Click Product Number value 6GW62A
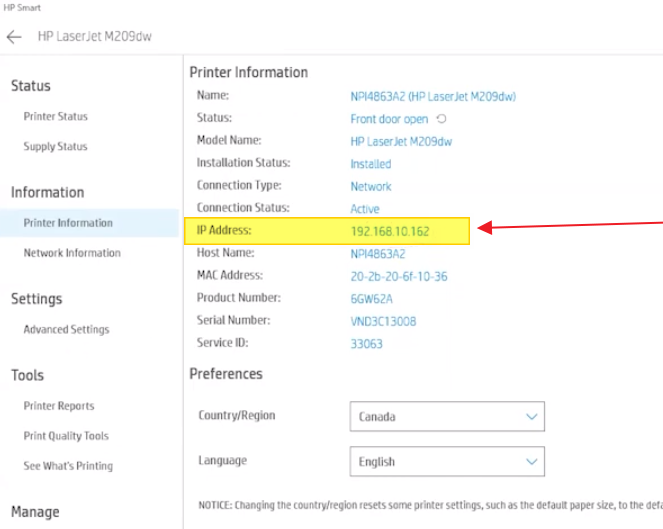 click(371, 299)
